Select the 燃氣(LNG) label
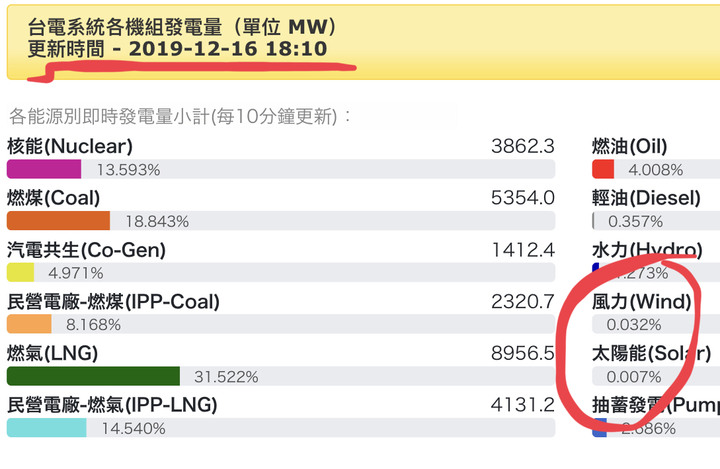 tap(52, 353)
